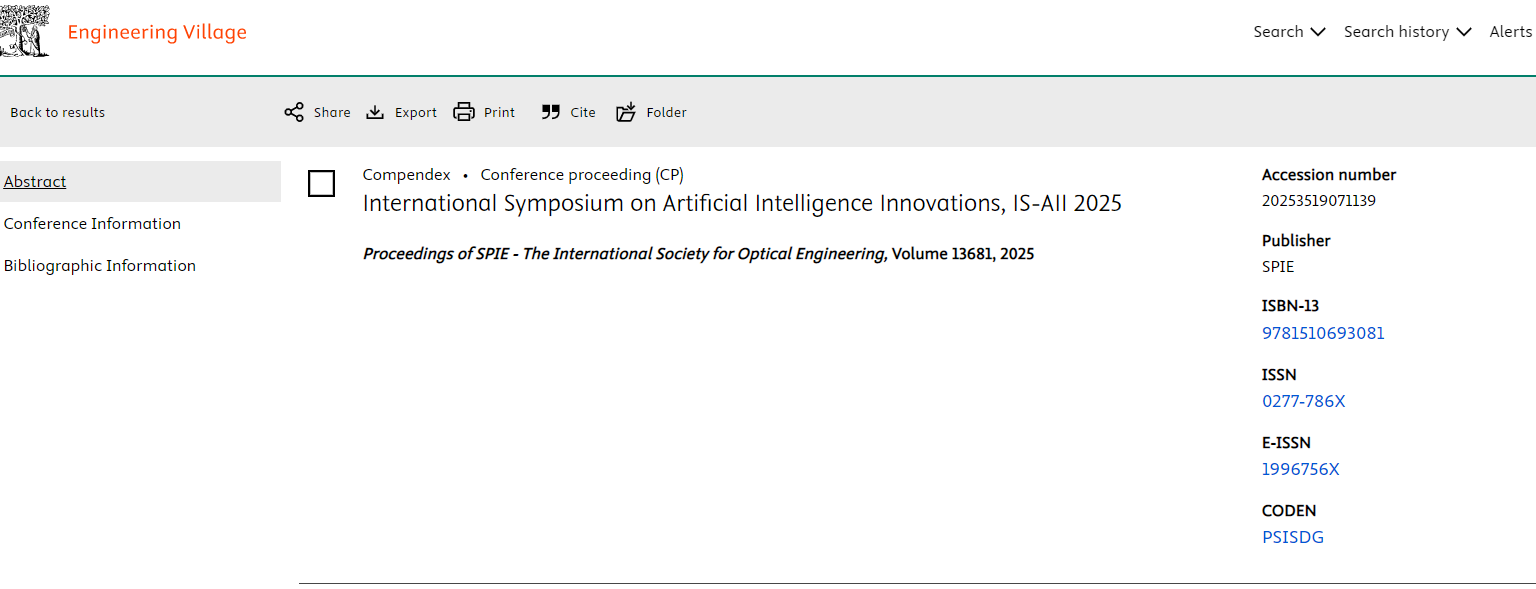1536x589 pixels.
Task: Click the Folder save icon
Action: [x=626, y=112]
